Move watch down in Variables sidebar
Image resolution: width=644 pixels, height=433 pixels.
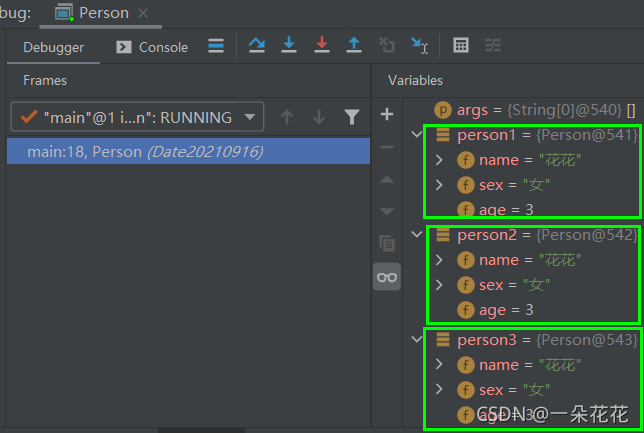387,211
